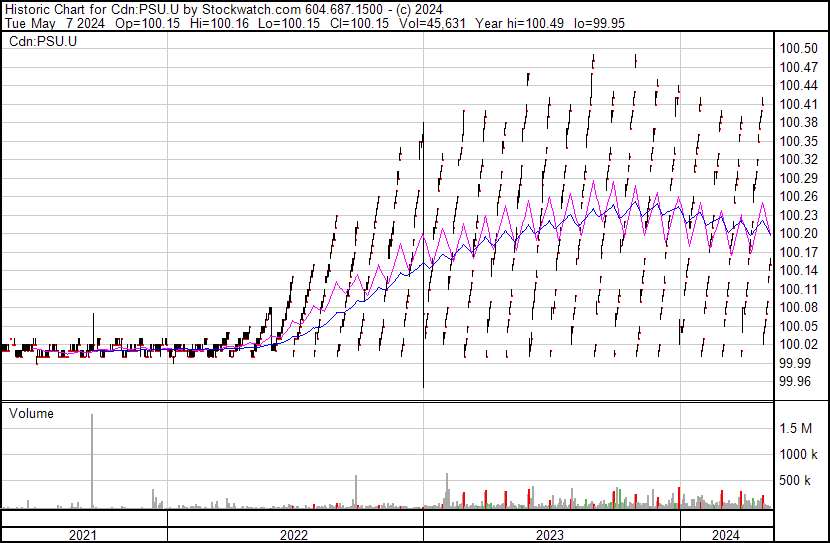Select the 2023 year label on the time axis
Viewport: 830px width, 543px height.
[x=551, y=535]
